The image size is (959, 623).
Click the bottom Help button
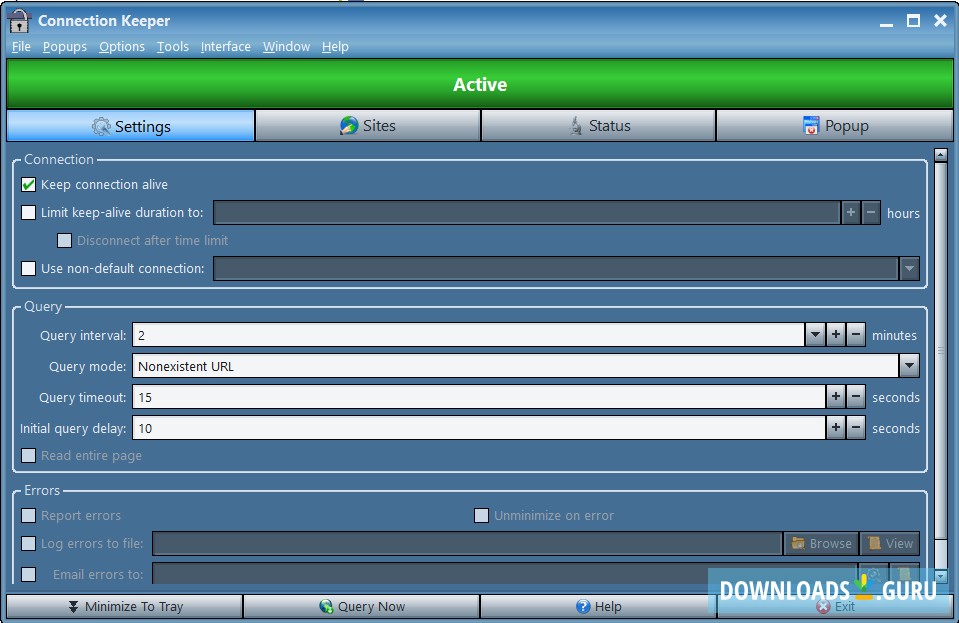click(598, 606)
